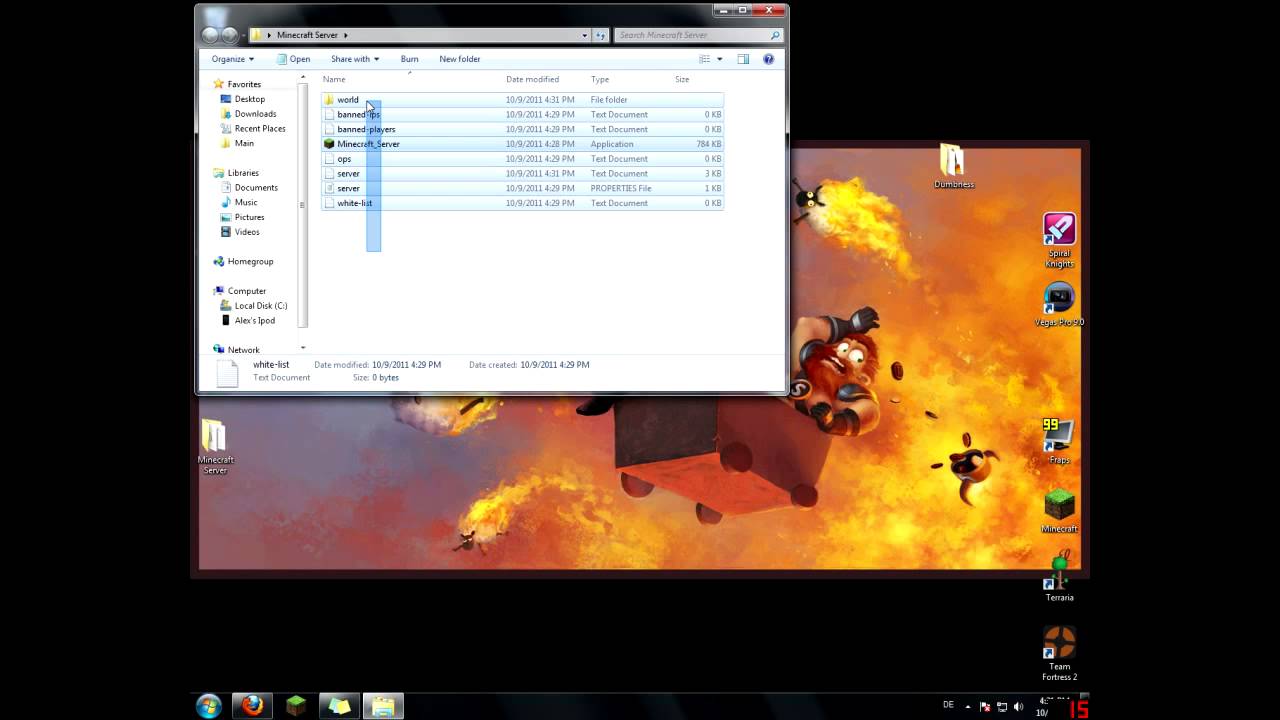This screenshot has height=720, width=1280.
Task: Click the Back navigation arrow in Explorer
Action: (x=209, y=35)
